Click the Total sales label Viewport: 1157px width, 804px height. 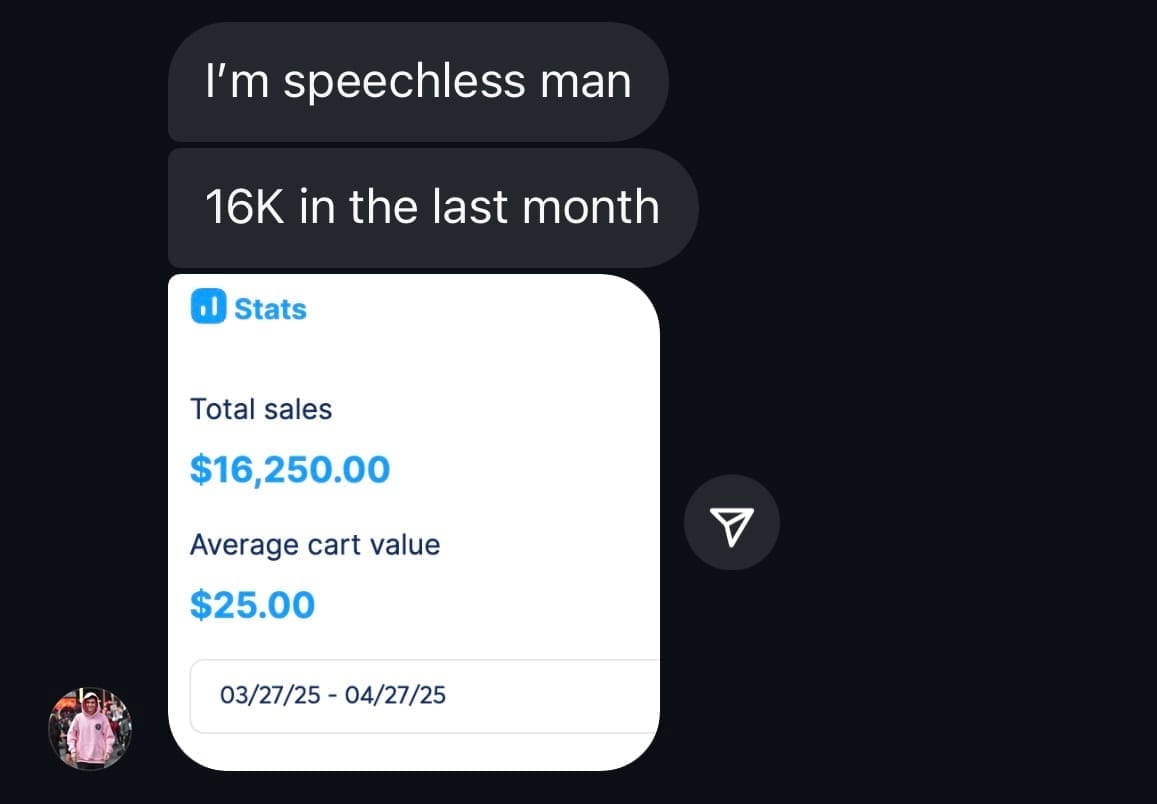point(261,409)
